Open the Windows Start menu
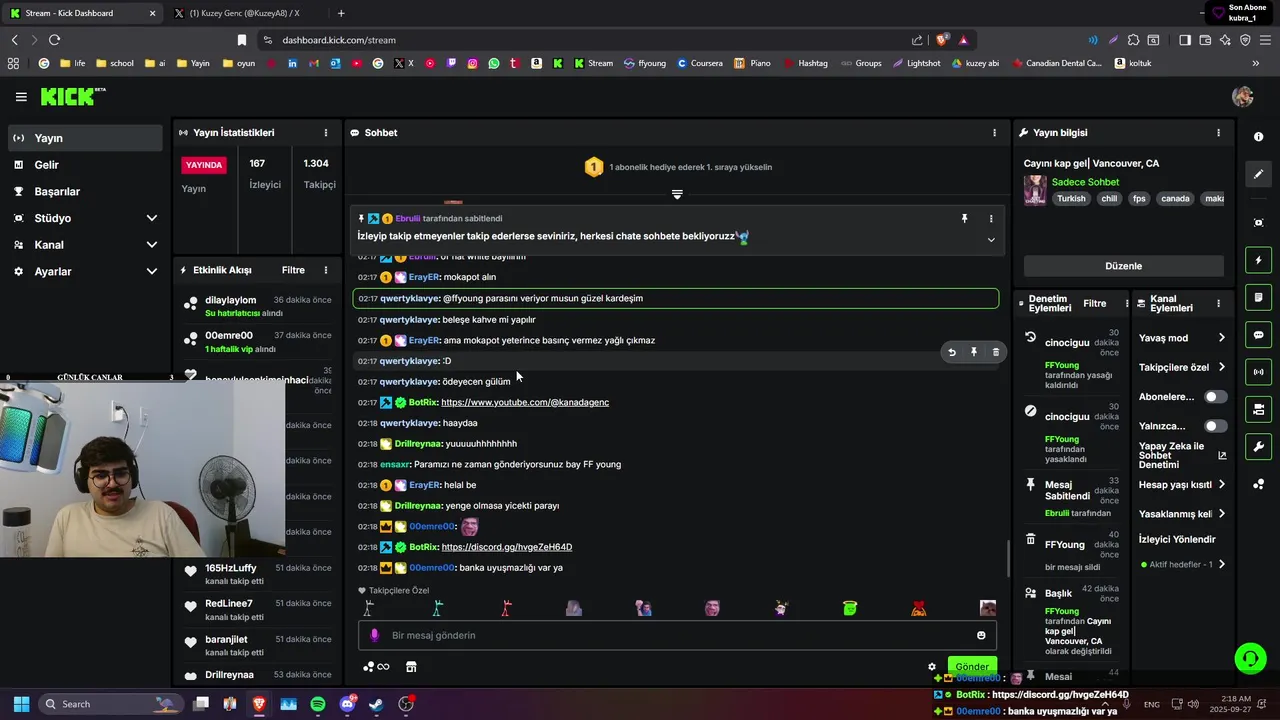This screenshot has width=1280, height=720. tap(21, 704)
